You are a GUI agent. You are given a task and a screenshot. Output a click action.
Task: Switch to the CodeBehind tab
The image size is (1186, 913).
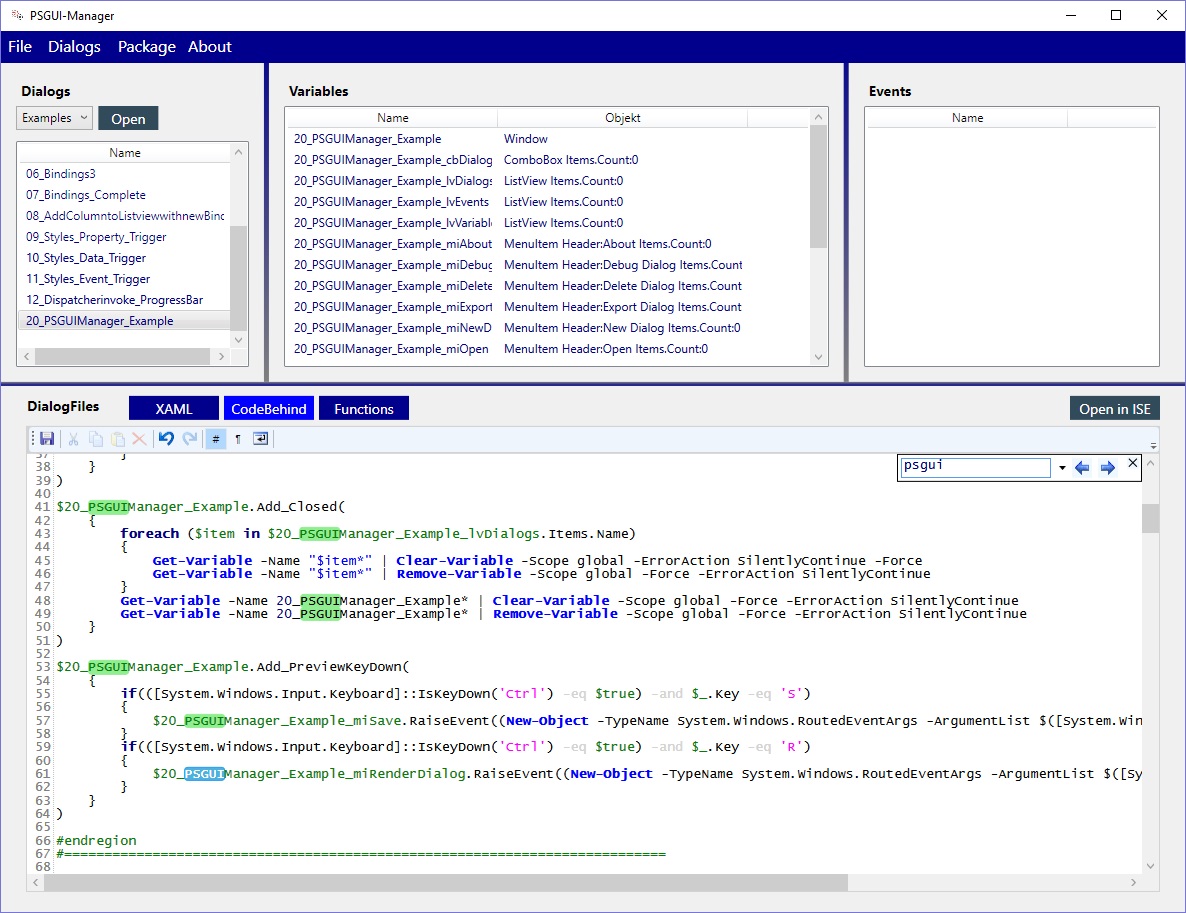(x=269, y=408)
